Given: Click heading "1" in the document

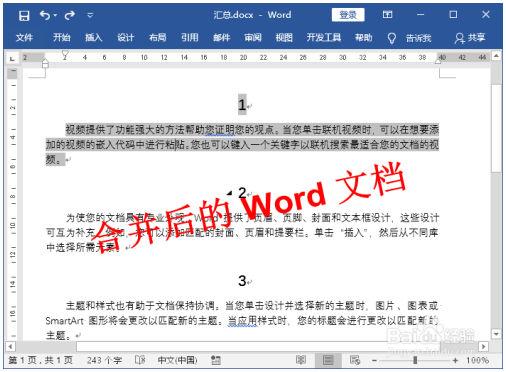Looking at the screenshot, I should (x=242, y=105).
